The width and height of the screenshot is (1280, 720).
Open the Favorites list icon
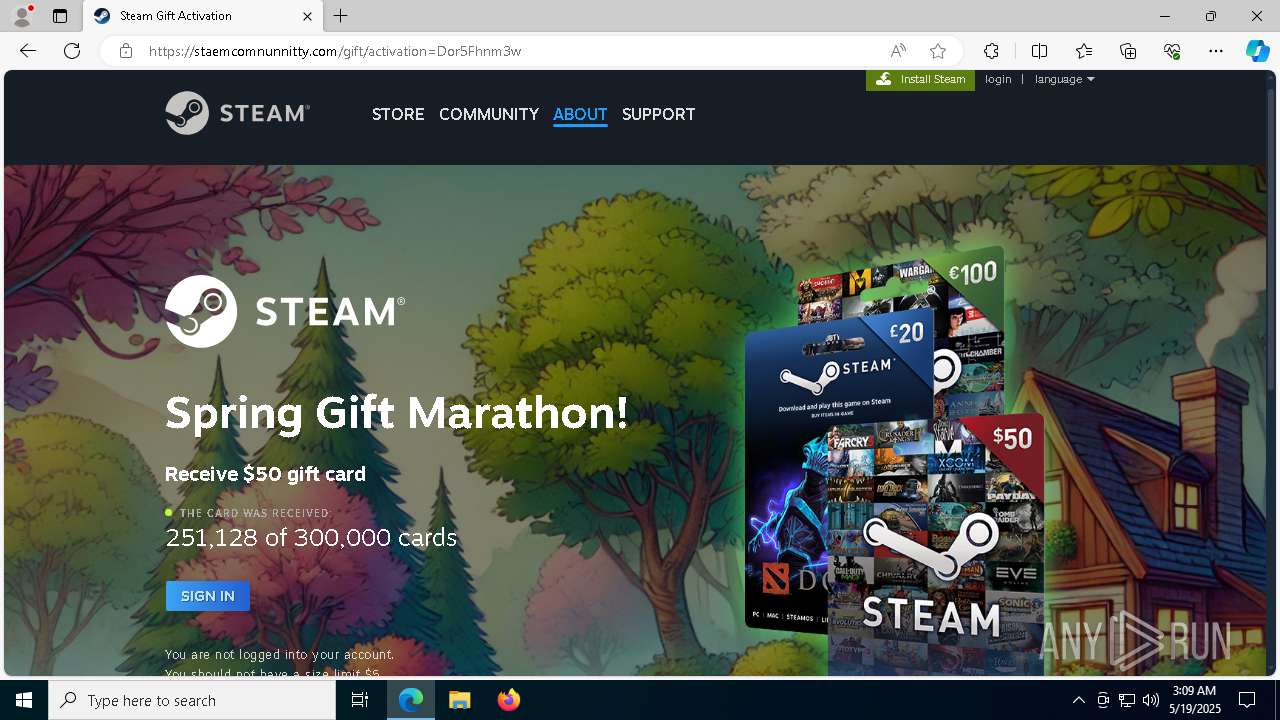pyautogui.click(x=1084, y=51)
